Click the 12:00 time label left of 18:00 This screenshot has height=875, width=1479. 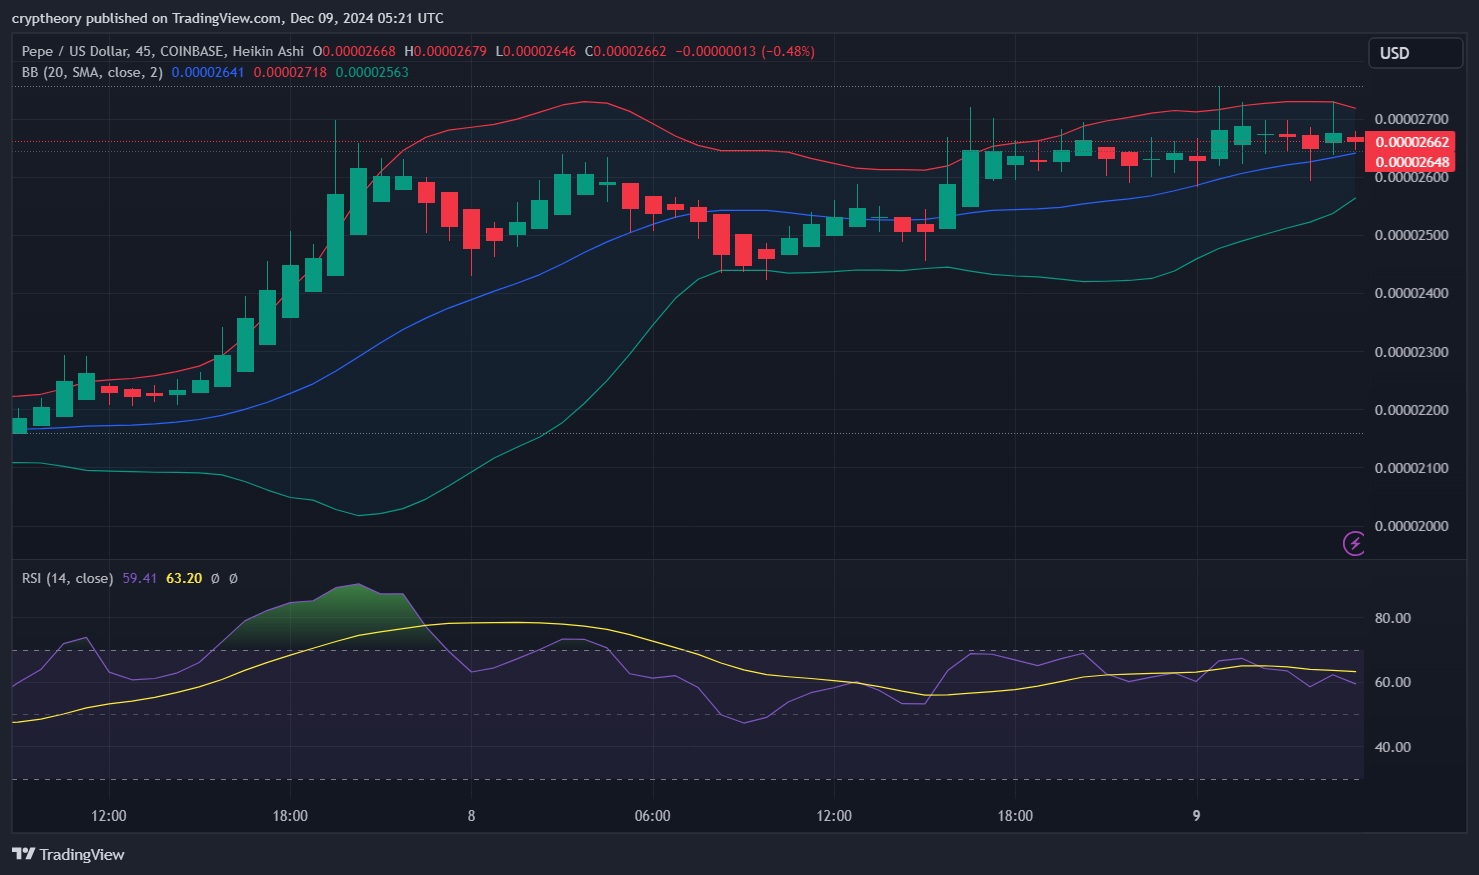pos(109,816)
